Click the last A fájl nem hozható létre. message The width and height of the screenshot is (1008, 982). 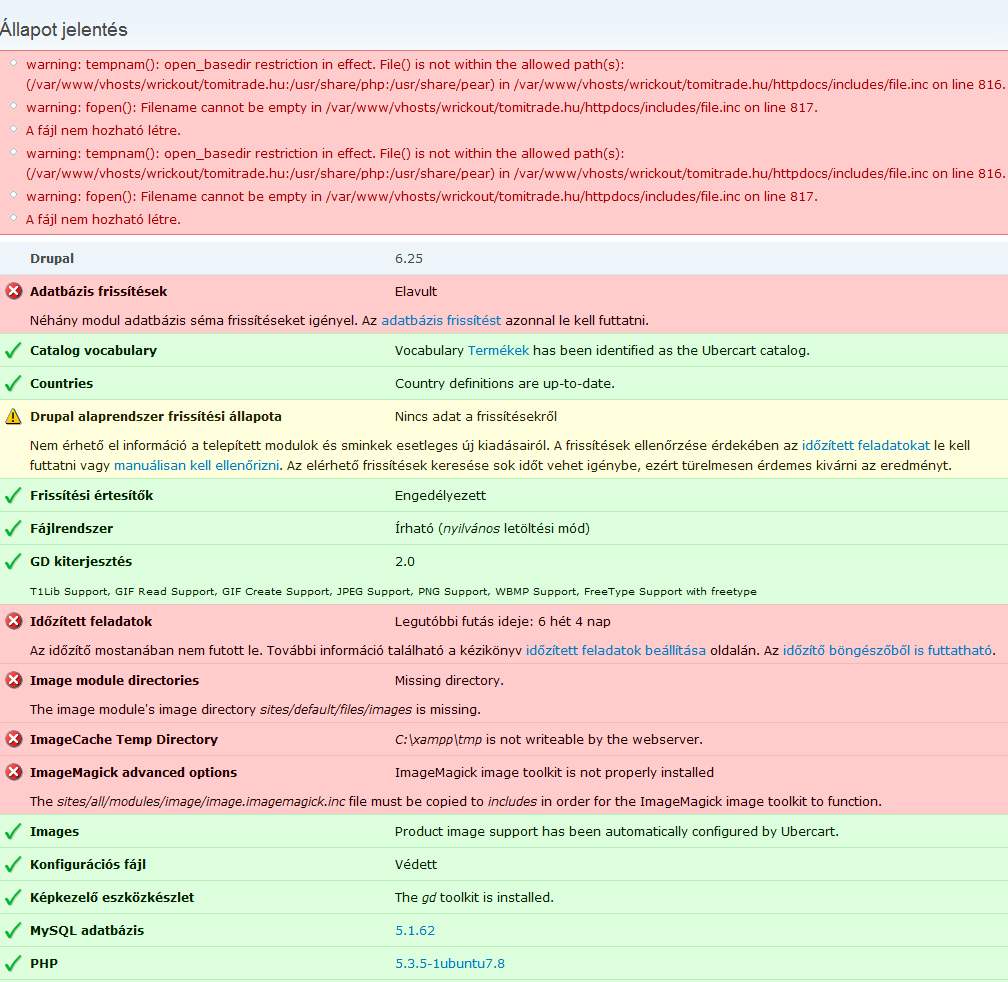click(103, 219)
